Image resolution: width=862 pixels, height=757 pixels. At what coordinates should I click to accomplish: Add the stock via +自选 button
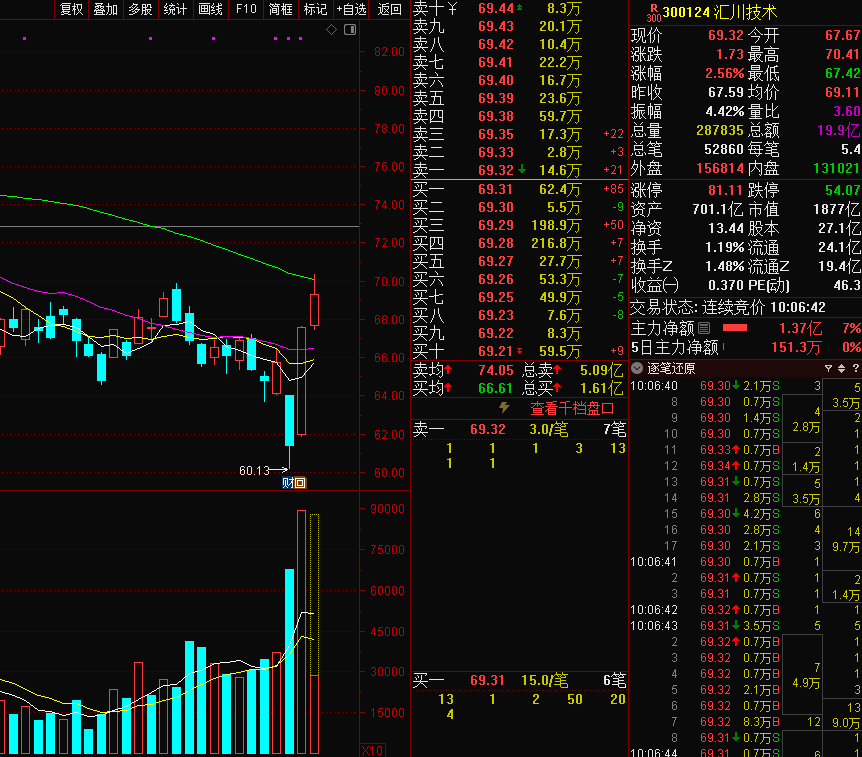(351, 9)
